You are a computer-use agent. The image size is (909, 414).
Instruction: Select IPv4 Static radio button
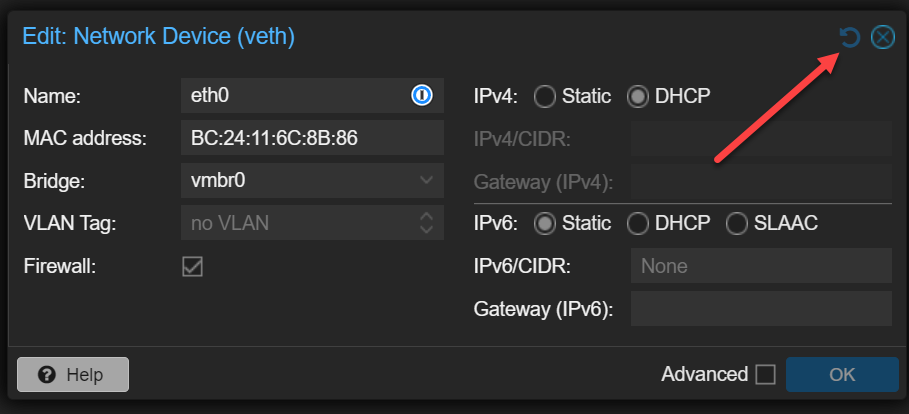tap(545, 97)
